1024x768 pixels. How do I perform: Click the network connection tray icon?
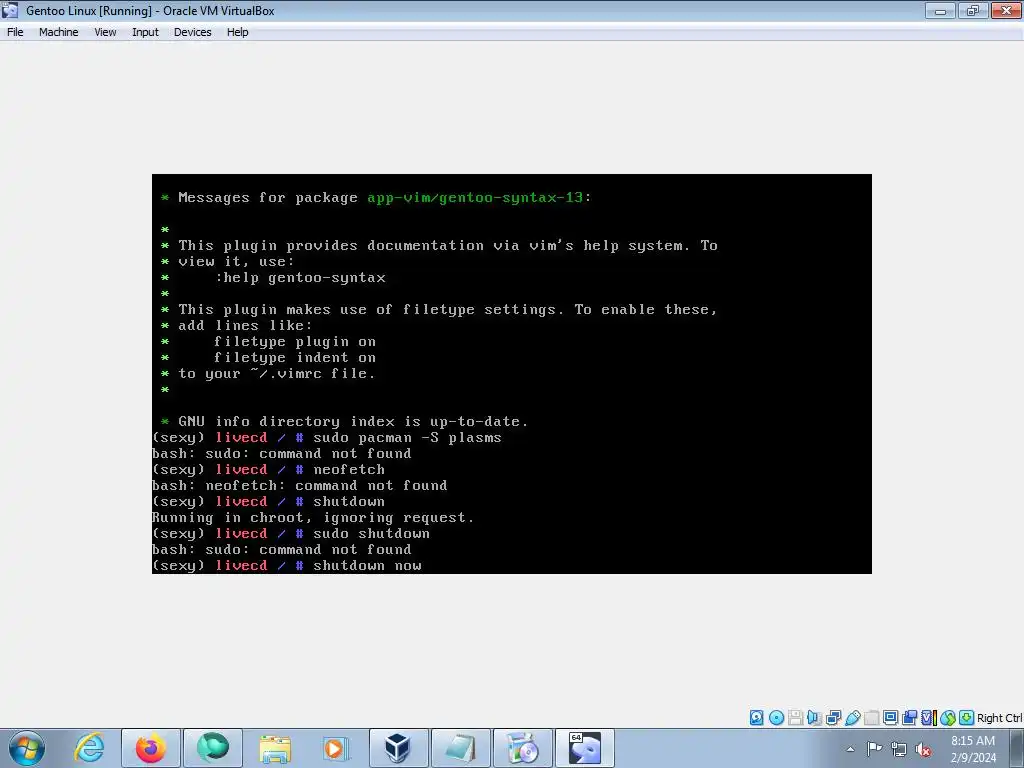[899, 749]
